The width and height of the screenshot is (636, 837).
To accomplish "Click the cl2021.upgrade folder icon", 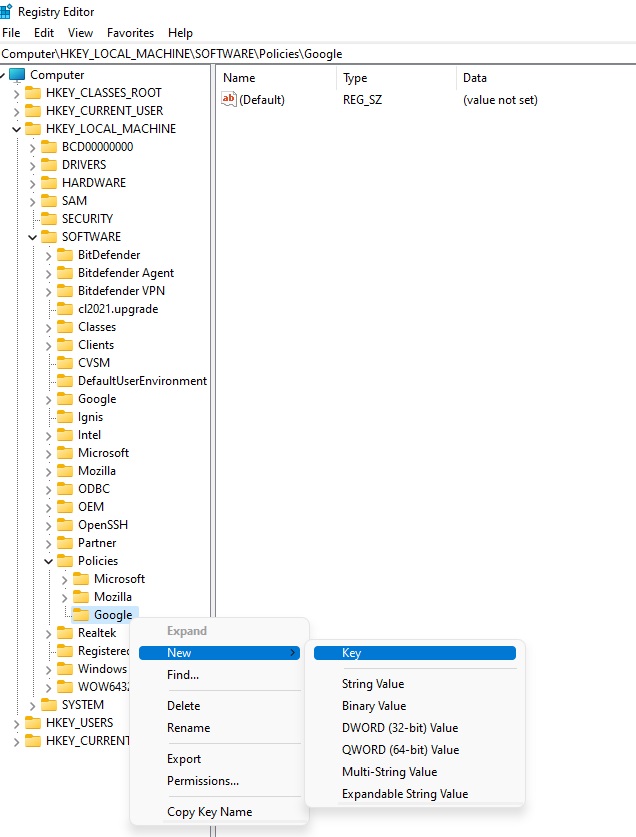I will tap(65, 309).
